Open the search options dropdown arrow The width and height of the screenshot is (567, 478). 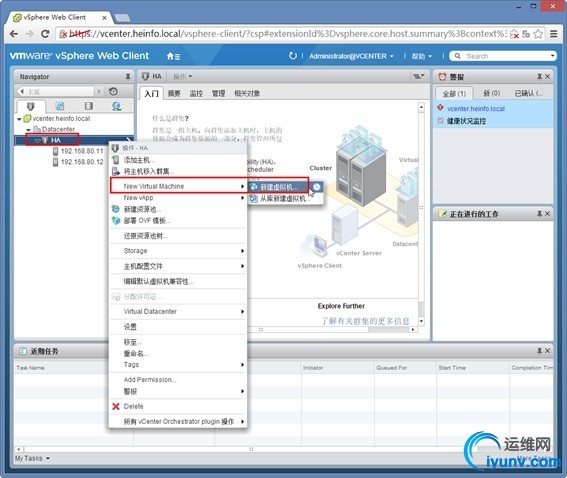pyautogui.click(x=552, y=56)
